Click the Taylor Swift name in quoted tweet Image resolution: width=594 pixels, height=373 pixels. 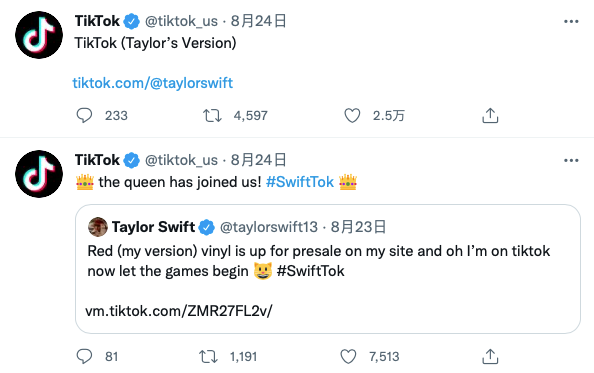point(153,227)
